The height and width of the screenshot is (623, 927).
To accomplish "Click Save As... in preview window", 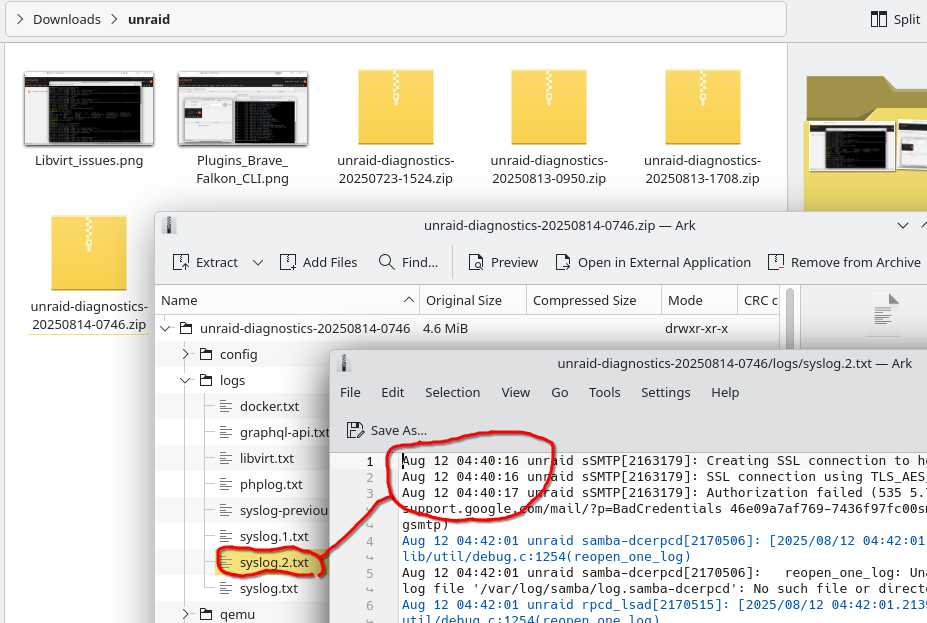I will pyautogui.click(x=387, y=430).
